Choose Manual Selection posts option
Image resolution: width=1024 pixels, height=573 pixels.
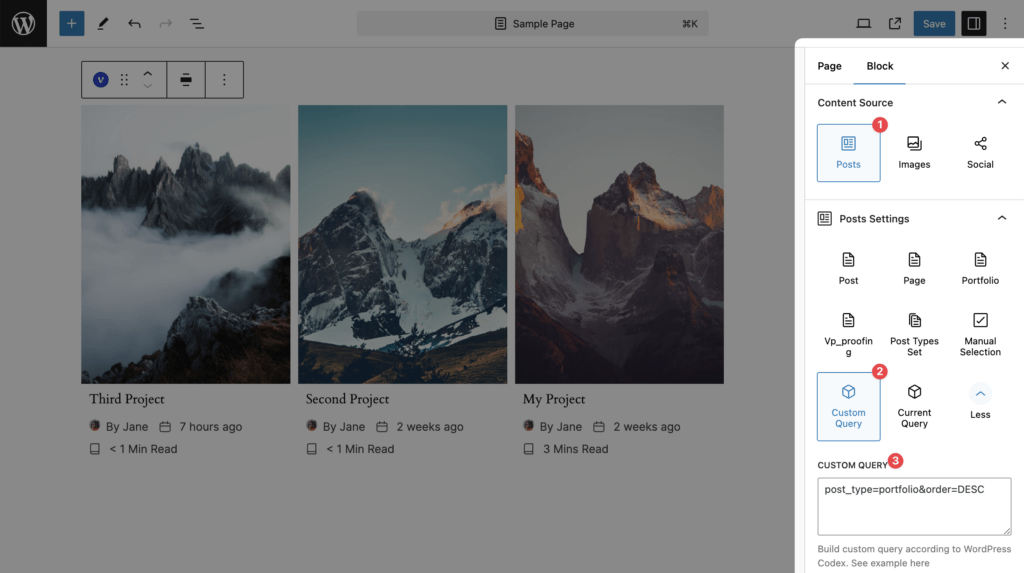click(x=980, y=336)
